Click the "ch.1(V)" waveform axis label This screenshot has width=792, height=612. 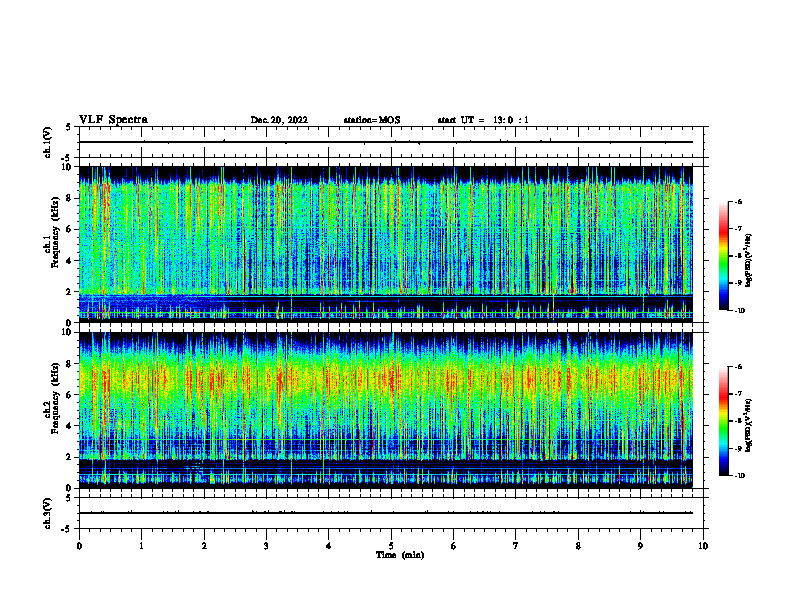[47, 142]
